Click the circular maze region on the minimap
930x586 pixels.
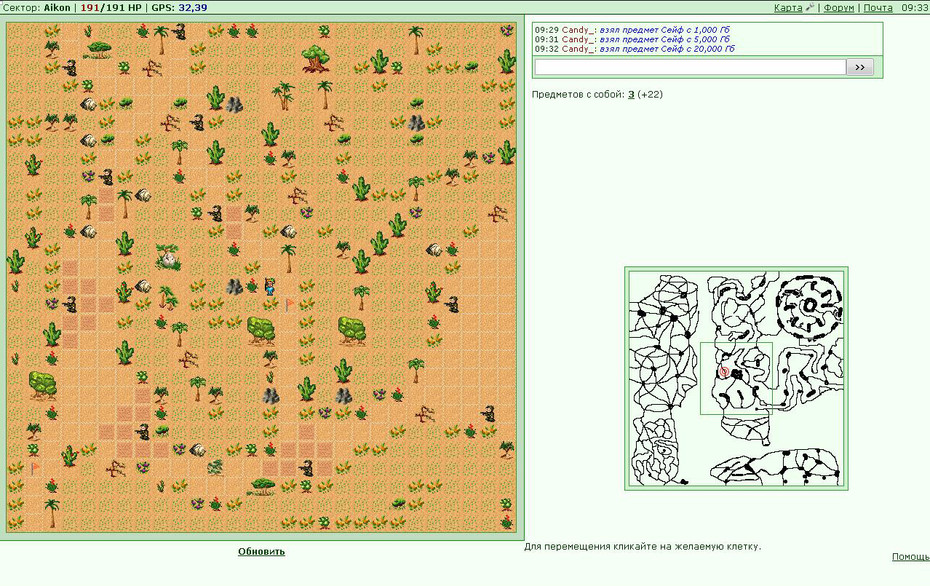[809, 307]
